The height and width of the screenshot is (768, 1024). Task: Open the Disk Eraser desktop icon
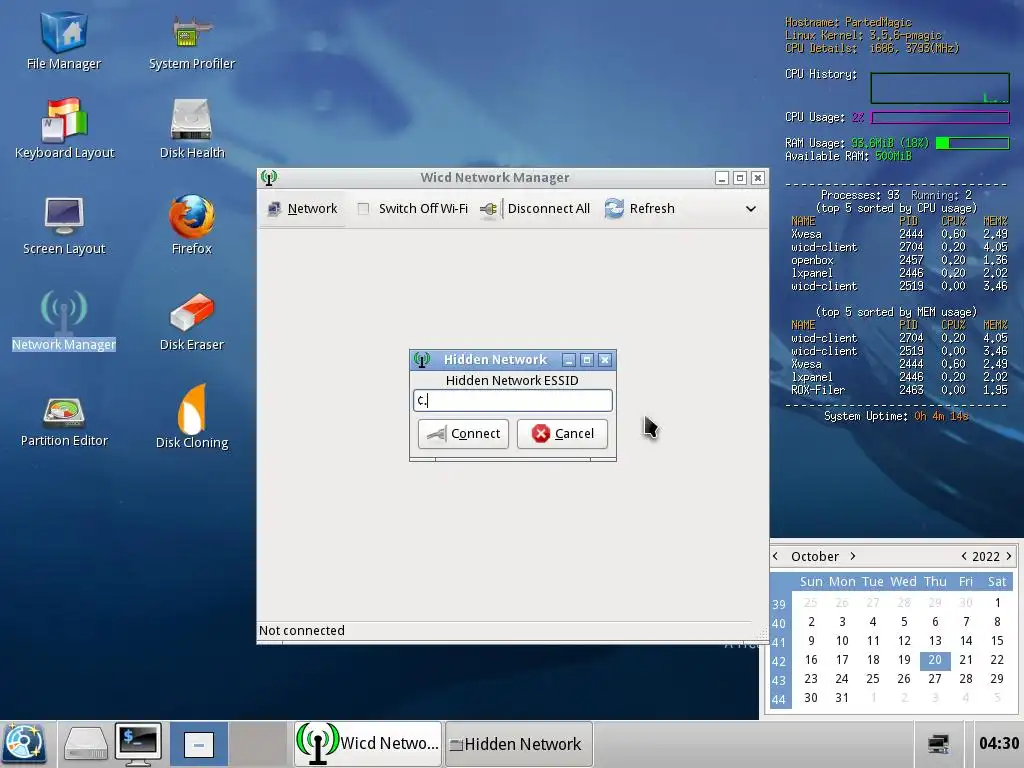pos(191,321)
